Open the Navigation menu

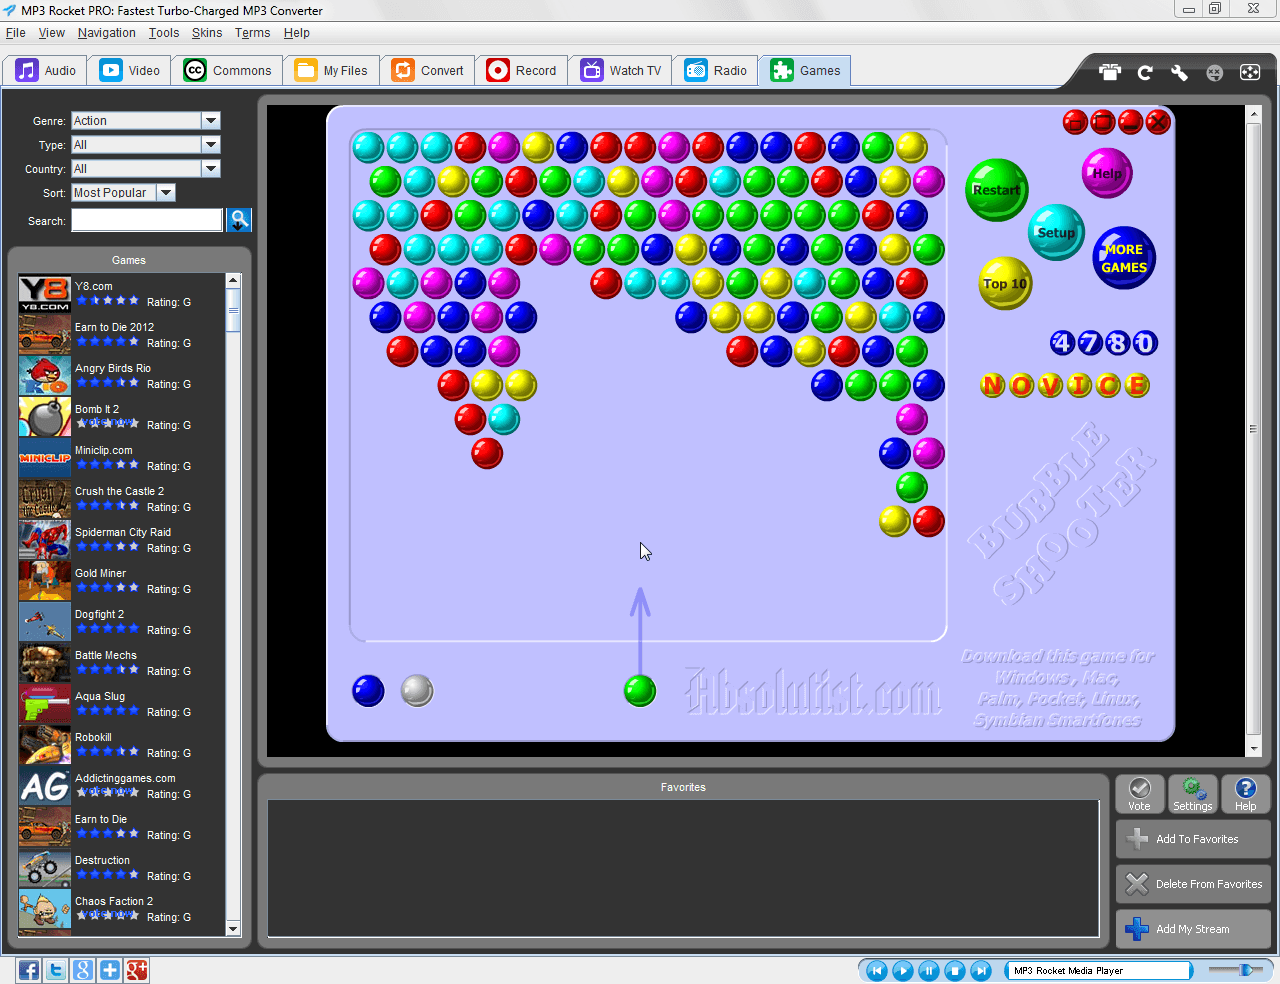click(x=107, y=33)
